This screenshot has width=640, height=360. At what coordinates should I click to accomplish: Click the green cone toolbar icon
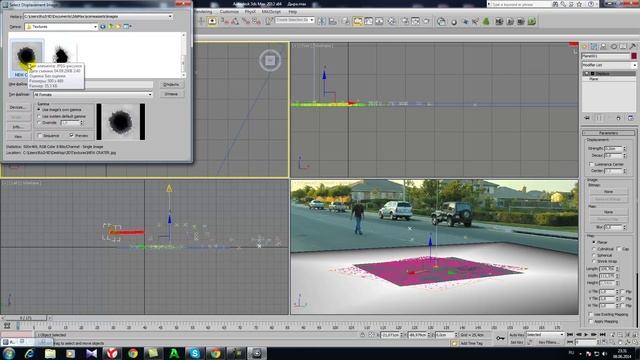[486, 21]
